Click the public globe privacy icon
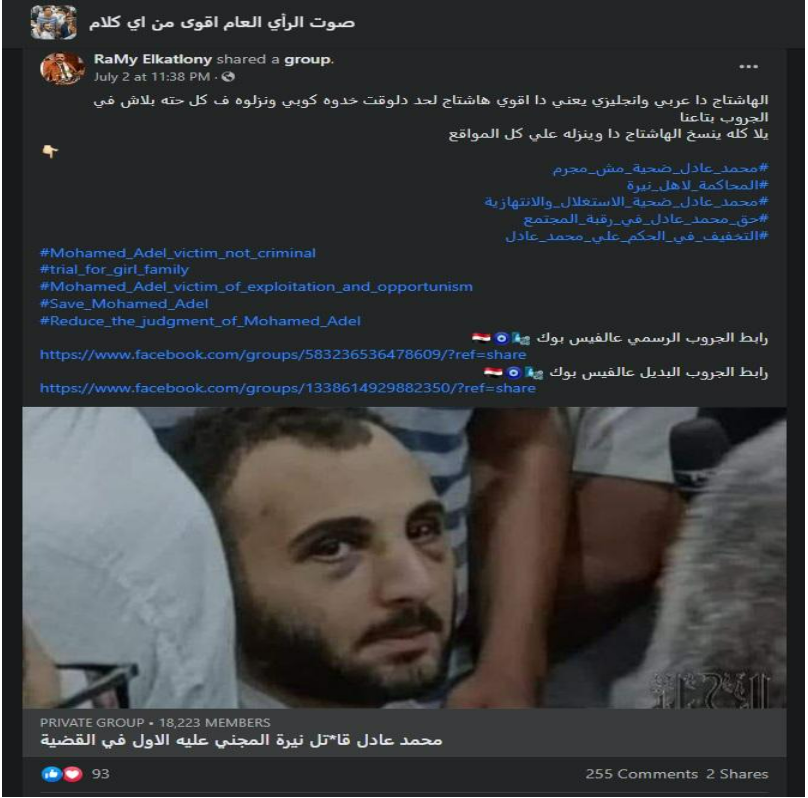 pyautogui.click(x=228, y=77)
